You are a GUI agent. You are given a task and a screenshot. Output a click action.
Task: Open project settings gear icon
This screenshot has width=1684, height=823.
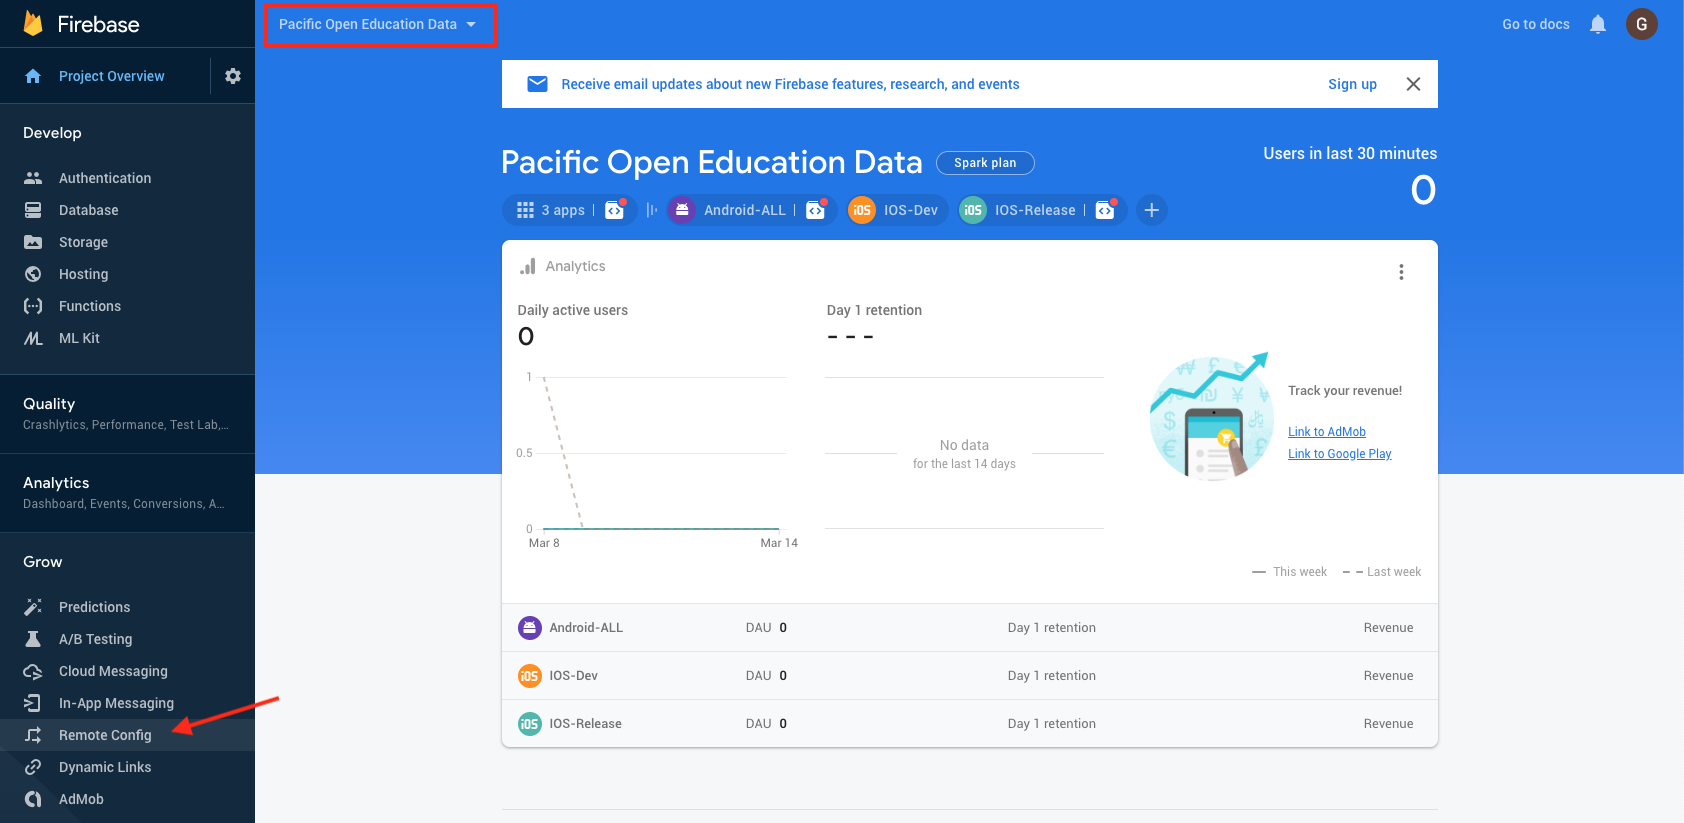[x=233, y=76]
